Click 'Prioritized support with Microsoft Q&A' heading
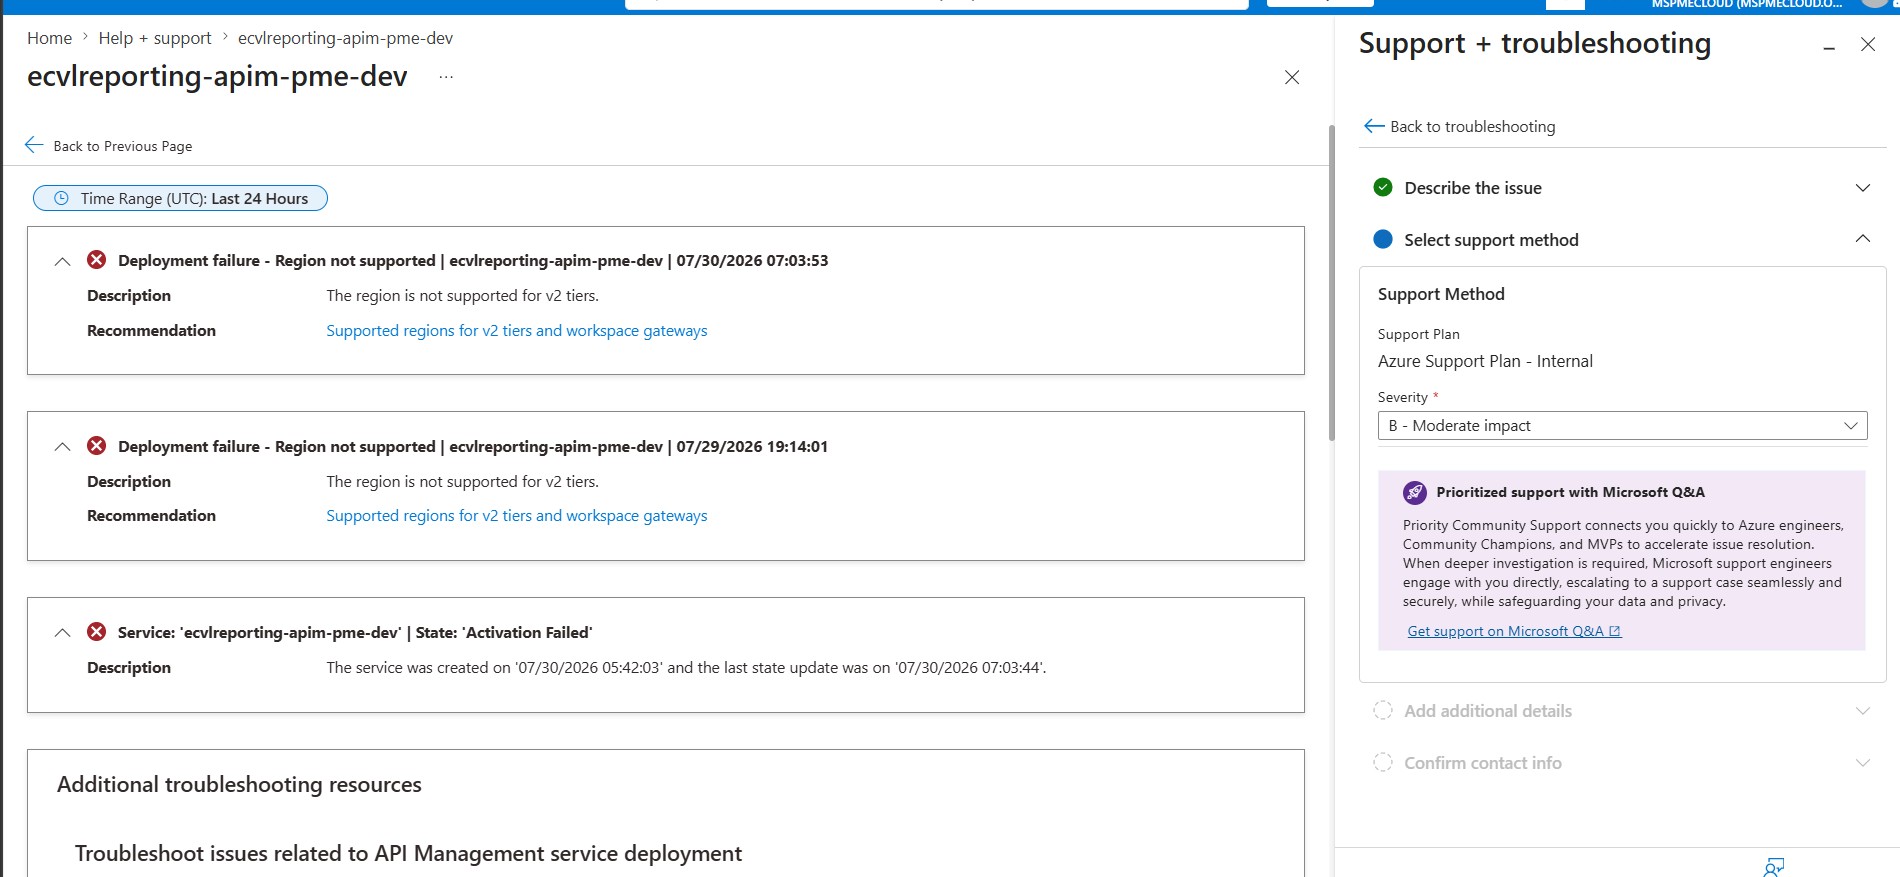Screen dimensions: 1900x877 point(1570,492)
